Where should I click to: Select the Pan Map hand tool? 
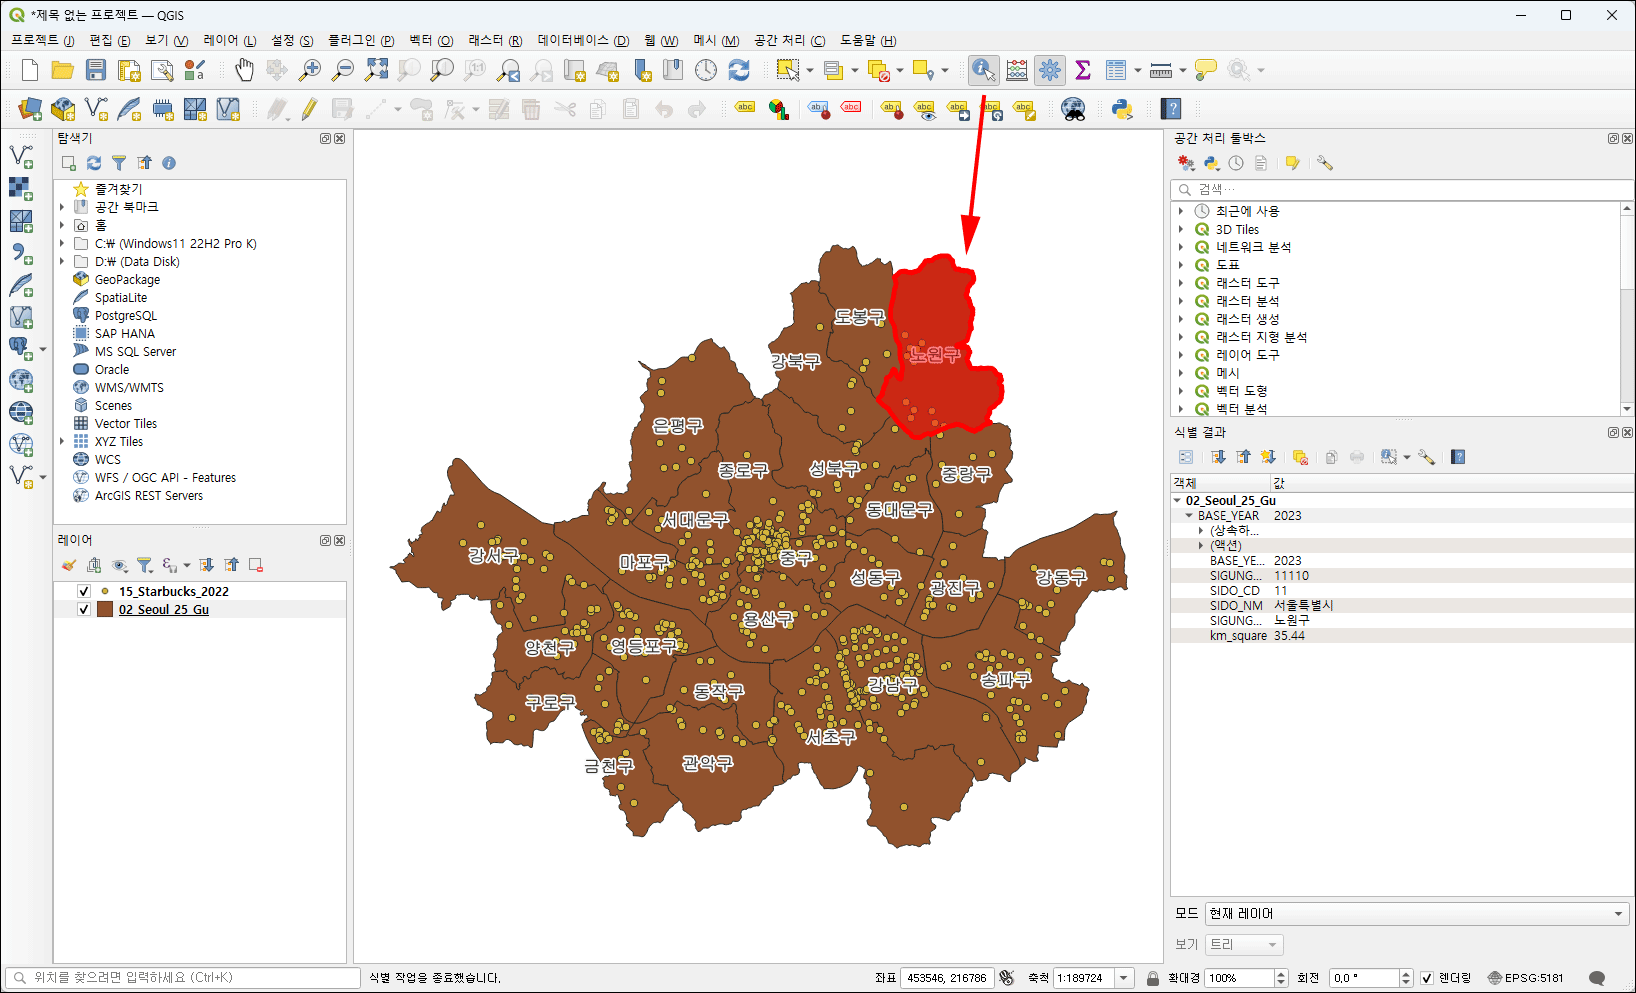245,70
